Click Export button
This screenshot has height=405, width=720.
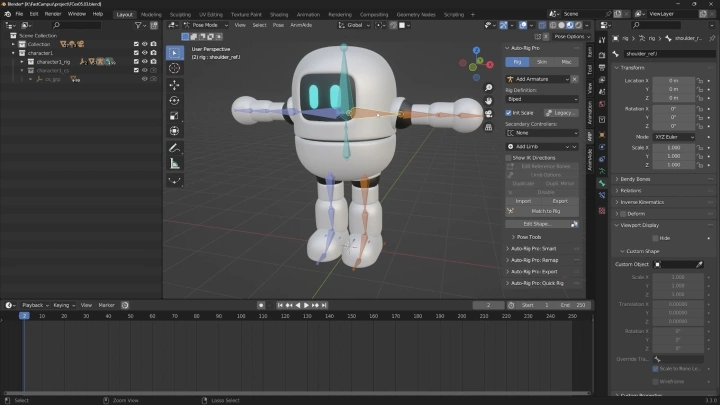(560, 202)
